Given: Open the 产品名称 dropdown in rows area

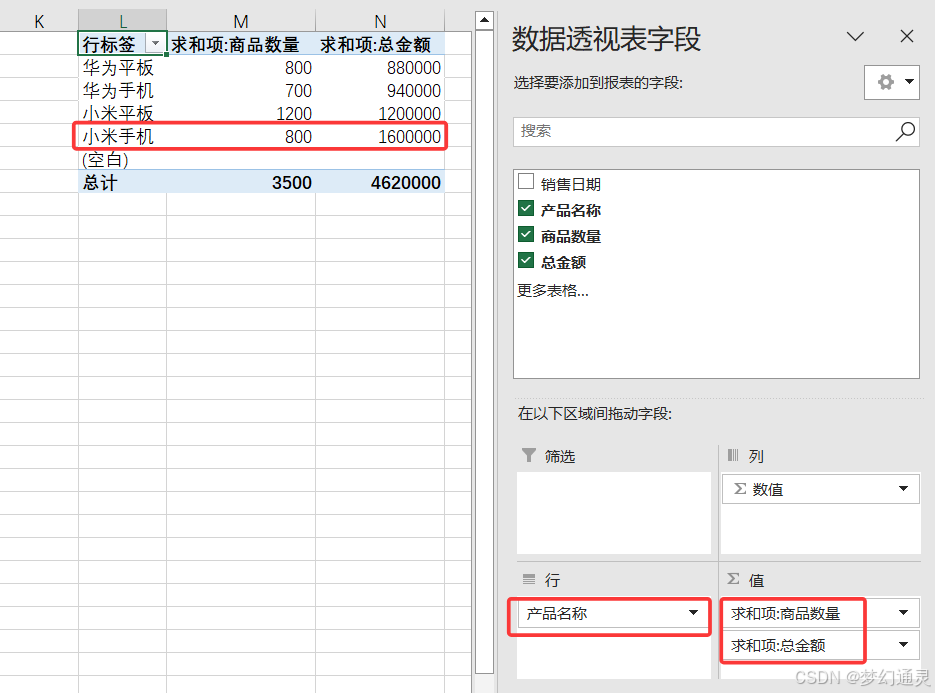Looking at the screenshot, I should [693, 612].
